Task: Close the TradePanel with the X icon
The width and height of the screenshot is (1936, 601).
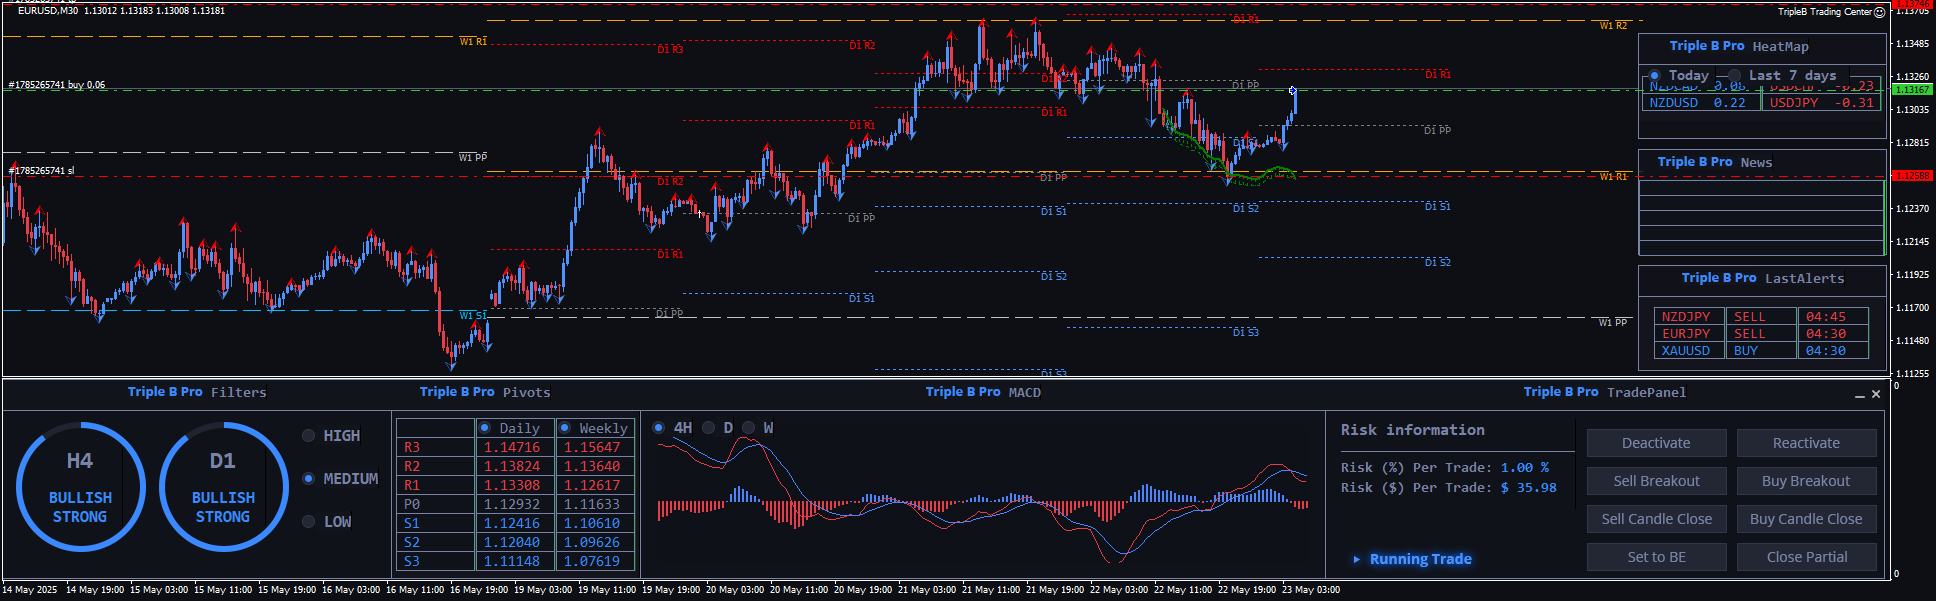Action: (1876, 394)
